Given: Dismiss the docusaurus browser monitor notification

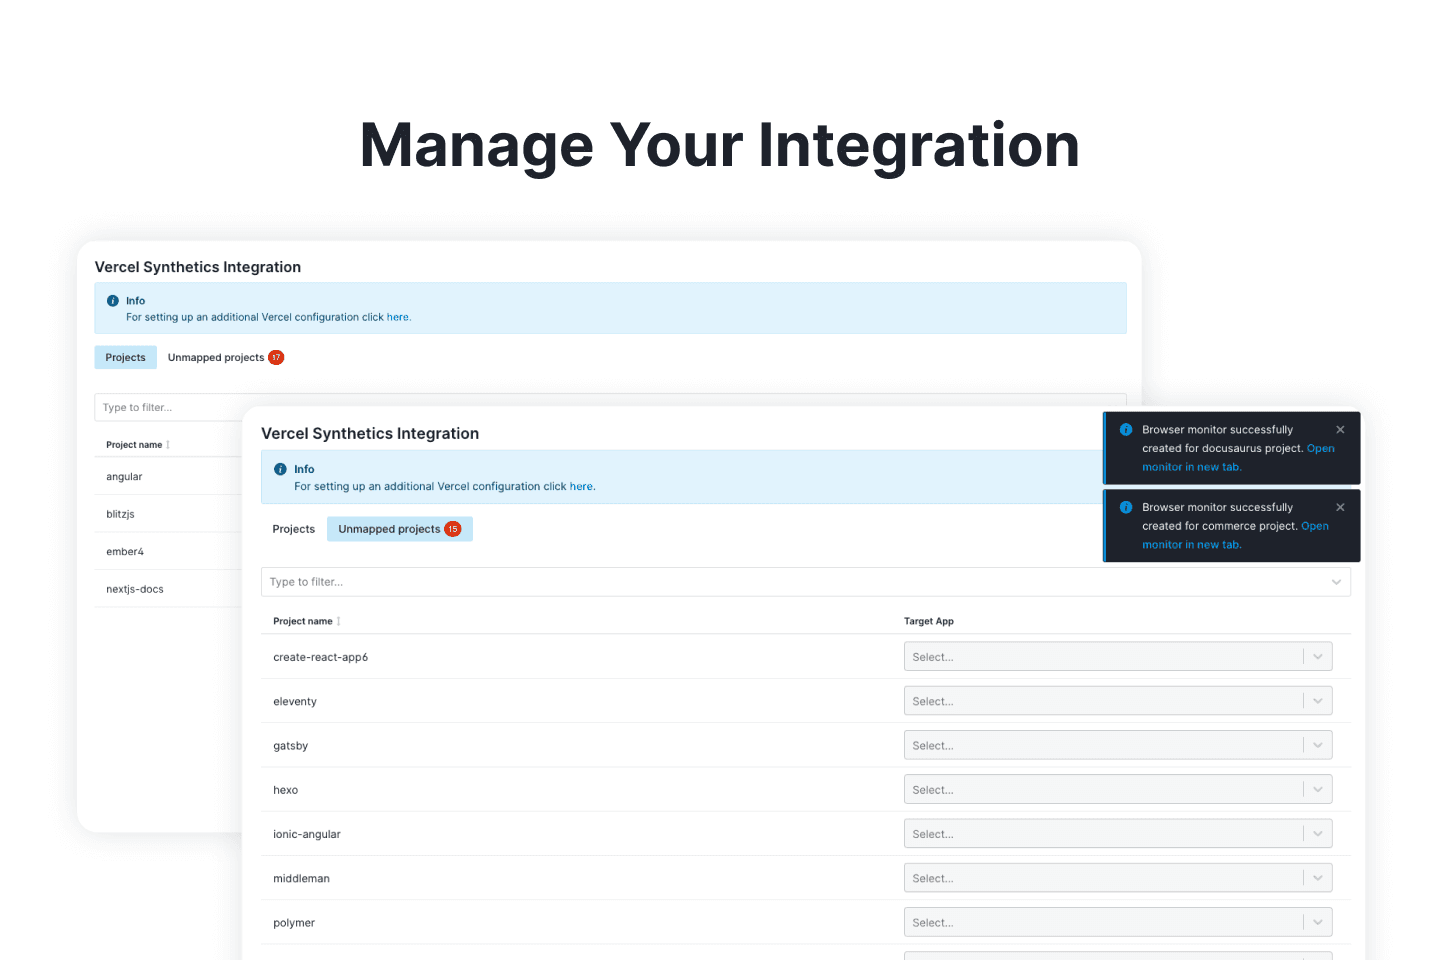Looking at the screenshot, I should pos(1340,430).
